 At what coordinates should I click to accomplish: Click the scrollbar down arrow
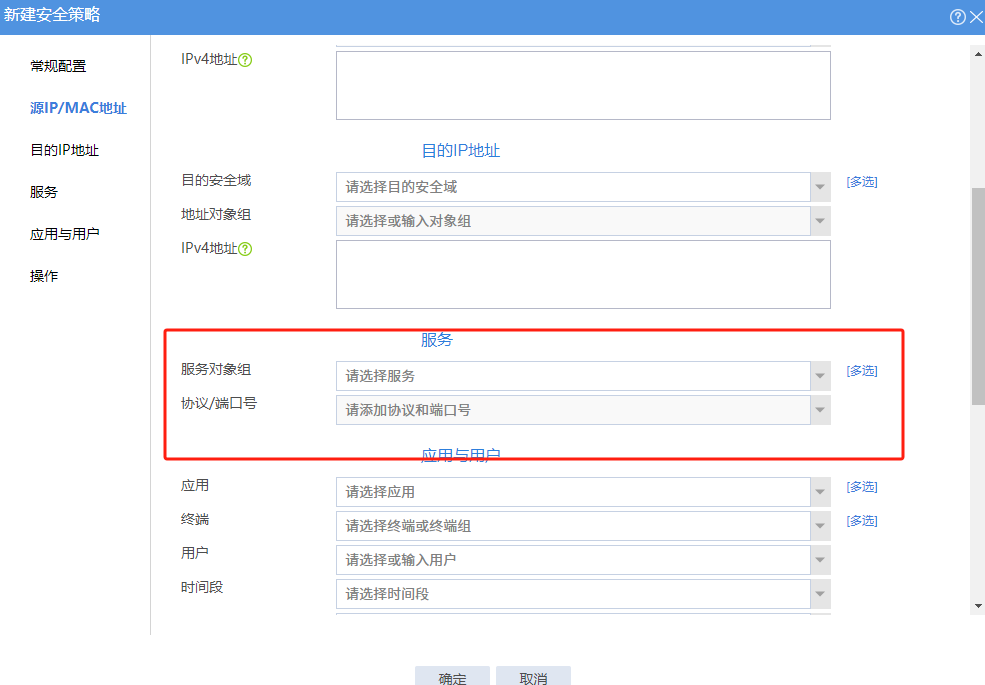click(x=978, y=606)
